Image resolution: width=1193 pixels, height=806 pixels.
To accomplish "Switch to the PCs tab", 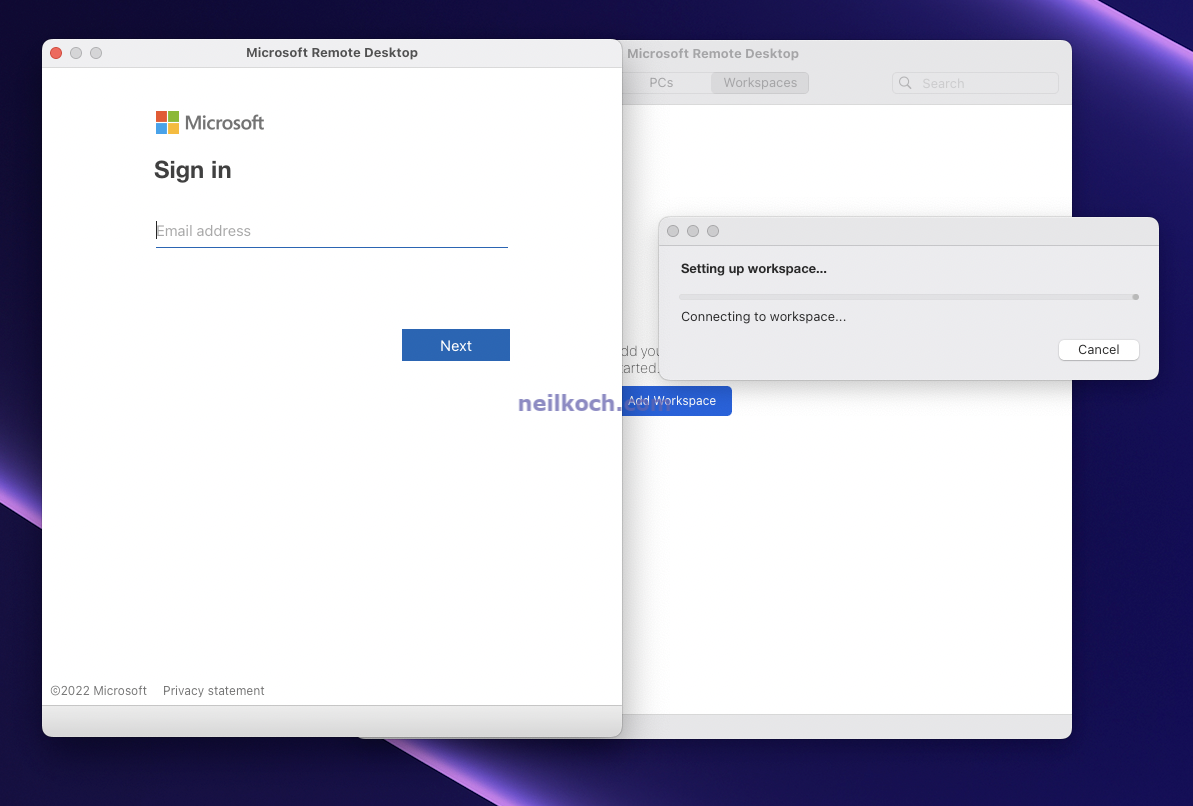I will click(x=661, y=82).
